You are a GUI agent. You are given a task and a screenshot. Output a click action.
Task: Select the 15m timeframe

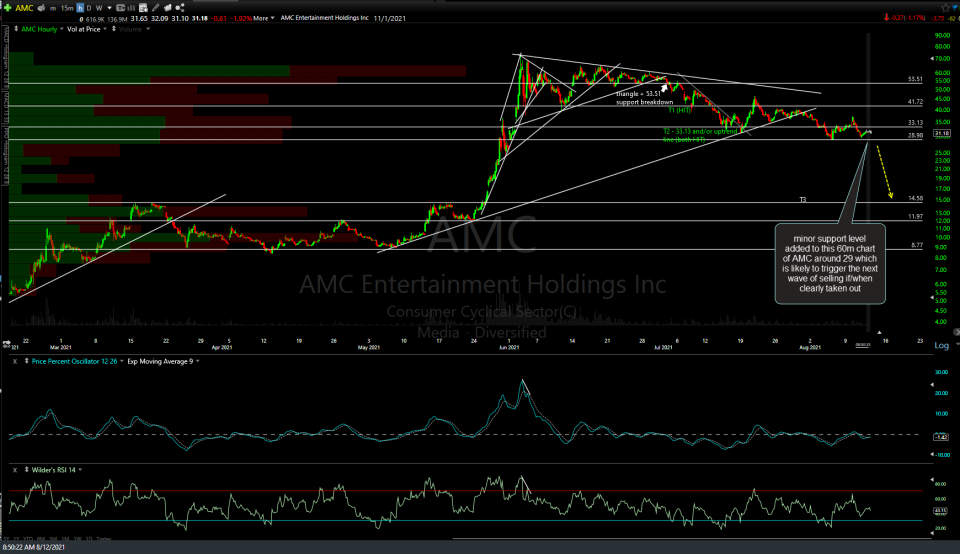click(x=67, y=9)
